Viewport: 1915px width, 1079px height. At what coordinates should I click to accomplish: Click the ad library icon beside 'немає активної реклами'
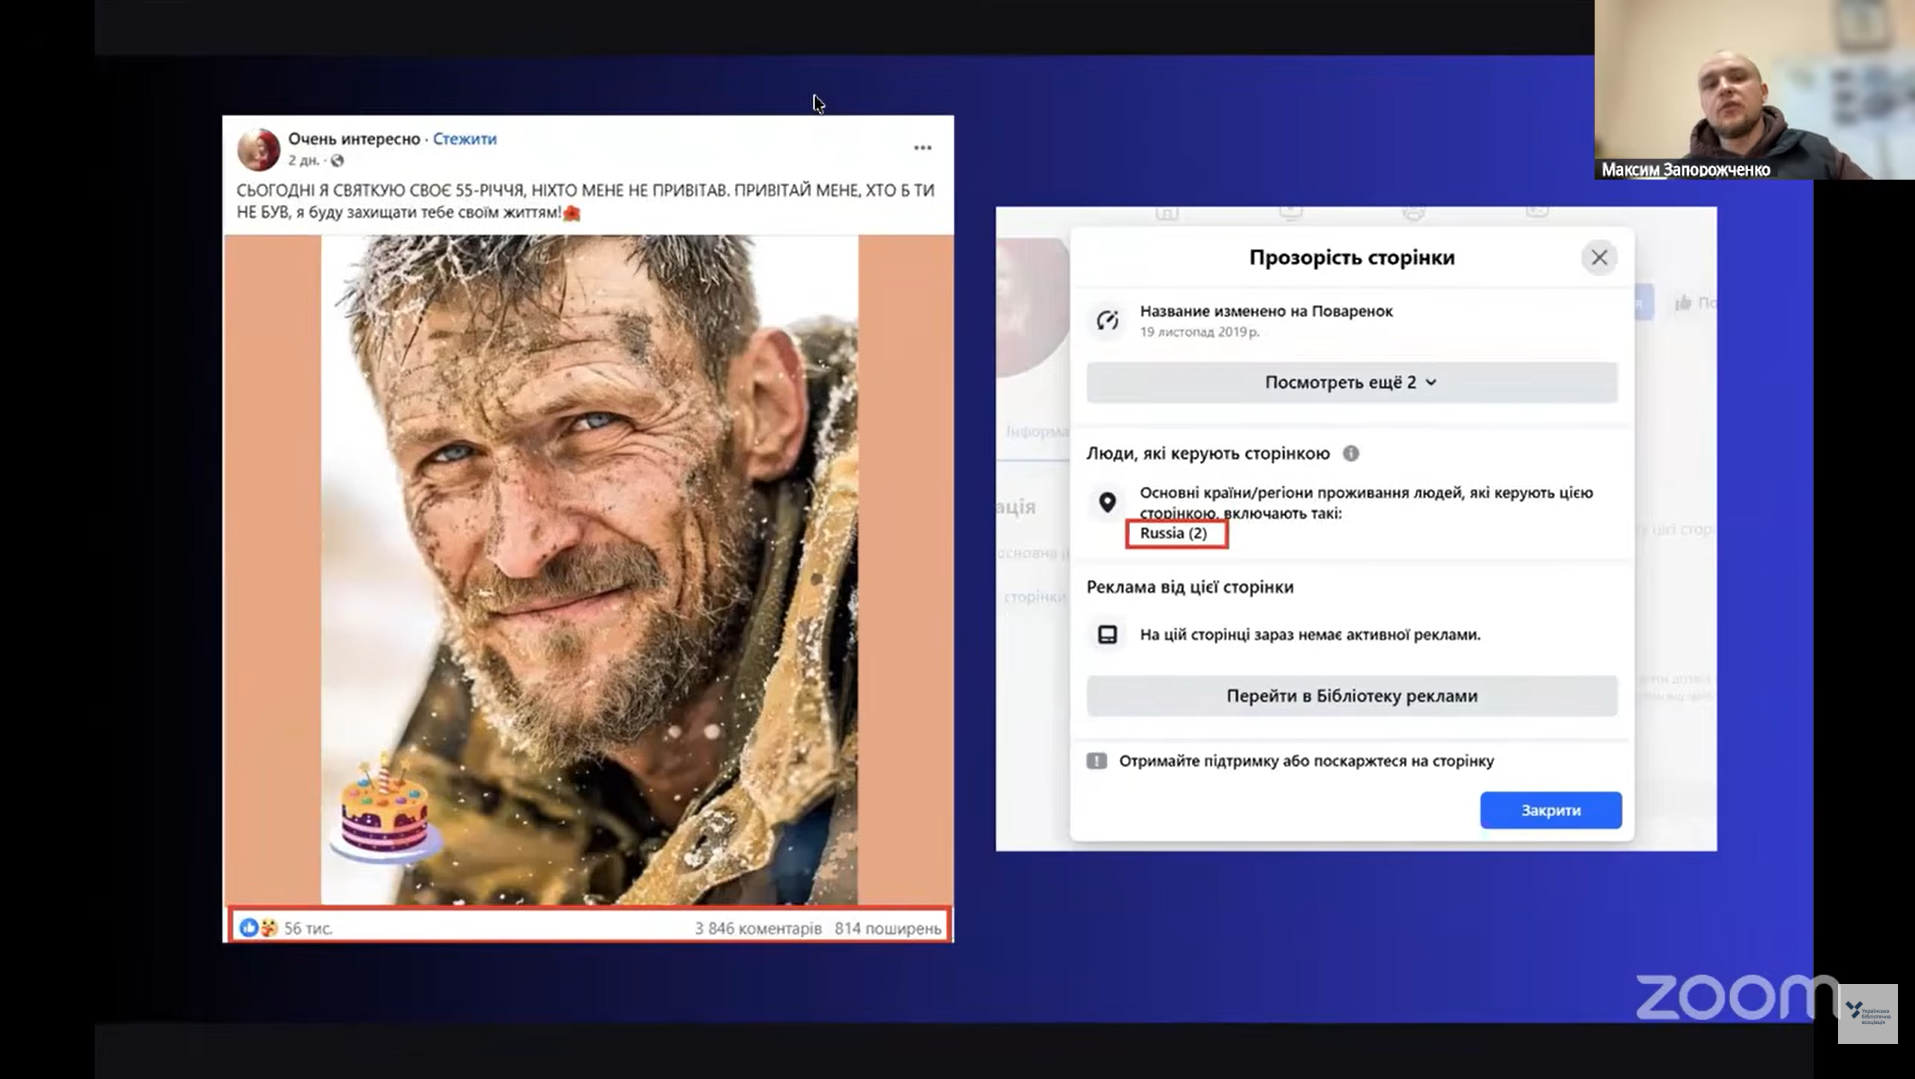1107,635
